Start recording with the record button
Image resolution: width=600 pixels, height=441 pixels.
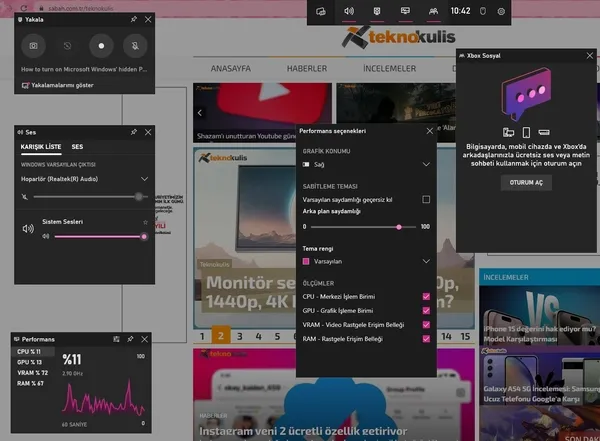click(101, 46)
